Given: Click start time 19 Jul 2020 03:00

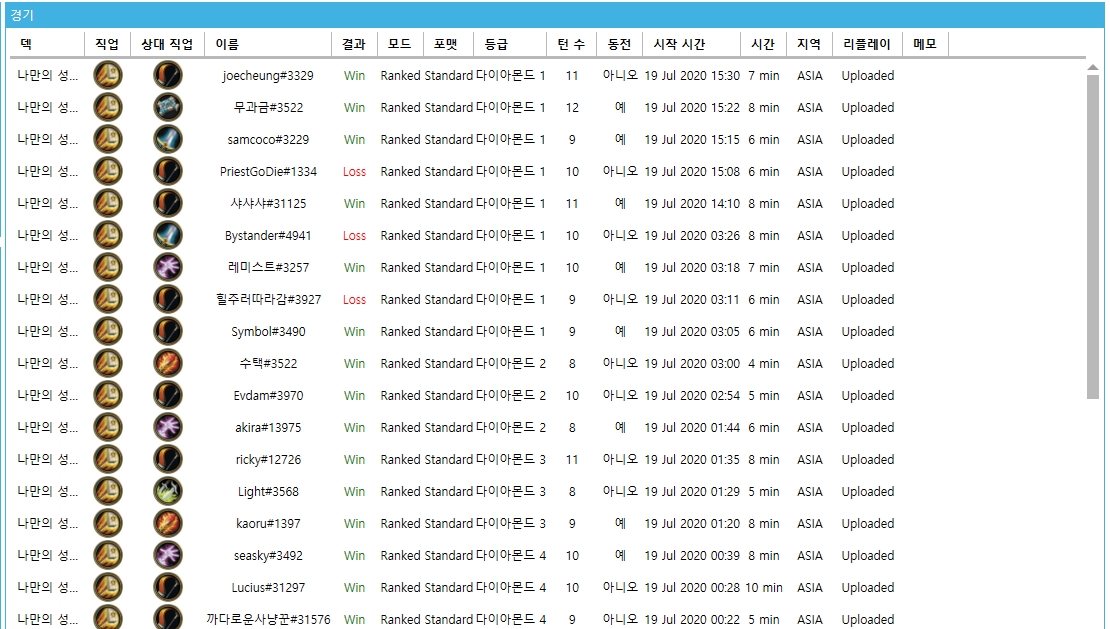Looking at the screenshot, I should tap(692, 364).
